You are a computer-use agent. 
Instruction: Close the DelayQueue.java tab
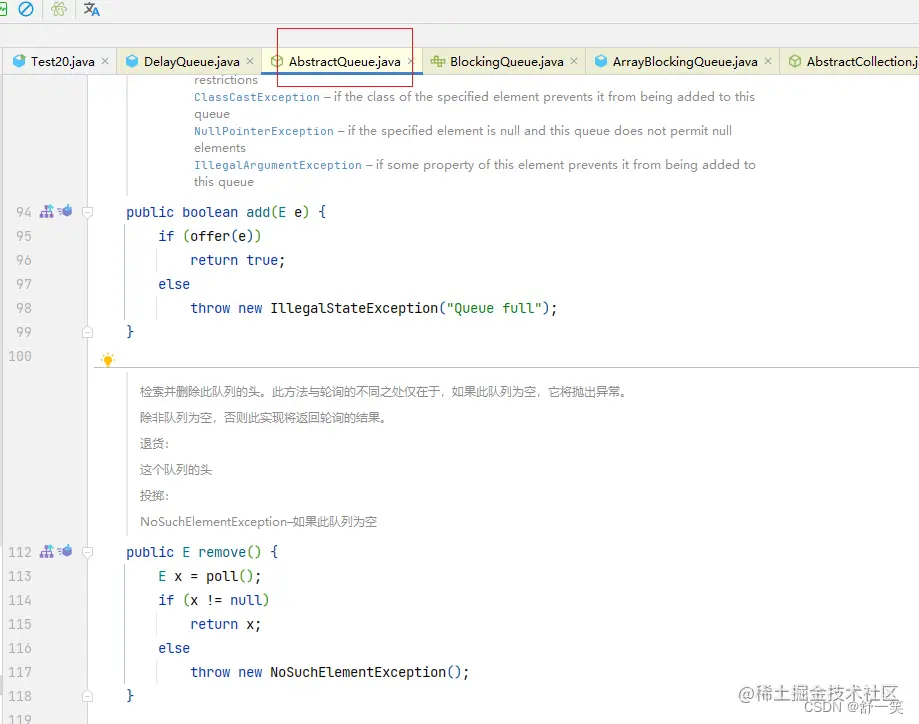pos(250,61)
